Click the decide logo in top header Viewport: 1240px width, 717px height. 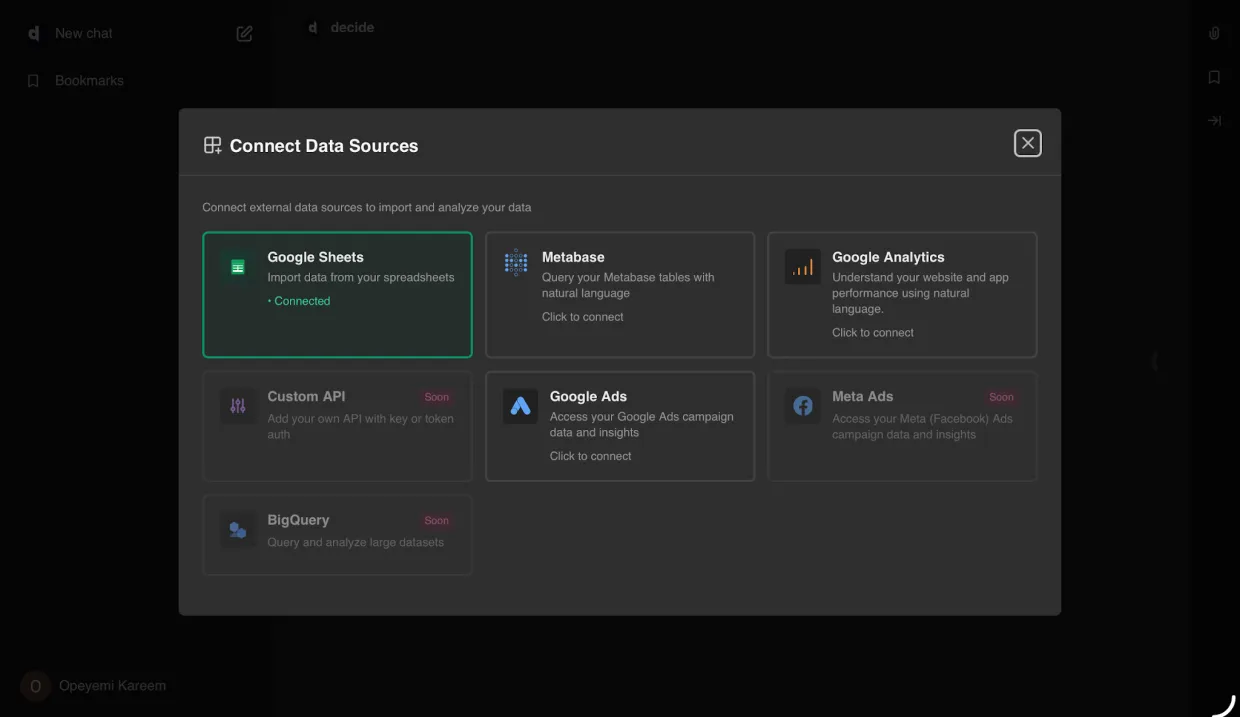pyautogui.click(x=313, y=28)
